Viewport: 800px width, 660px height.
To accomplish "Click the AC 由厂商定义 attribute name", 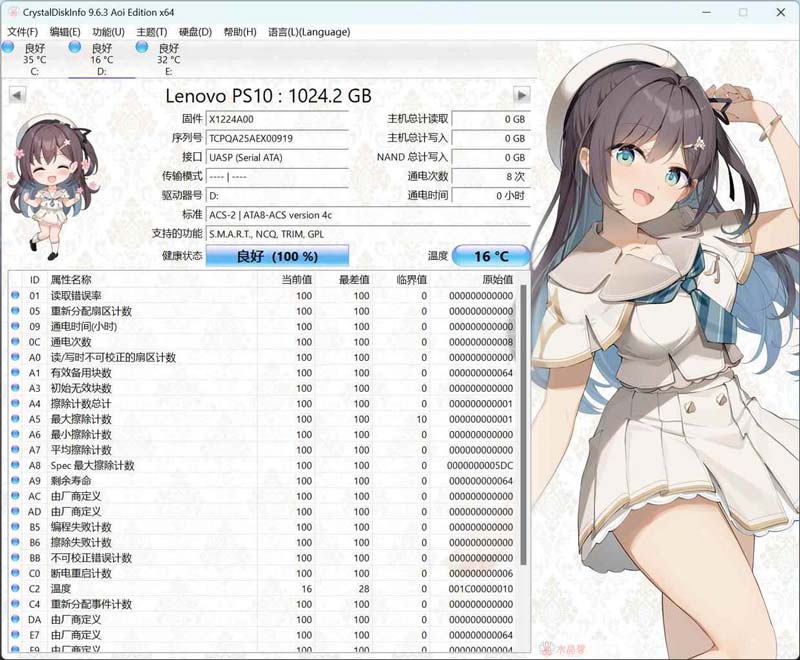I will (x=76, y=496).
